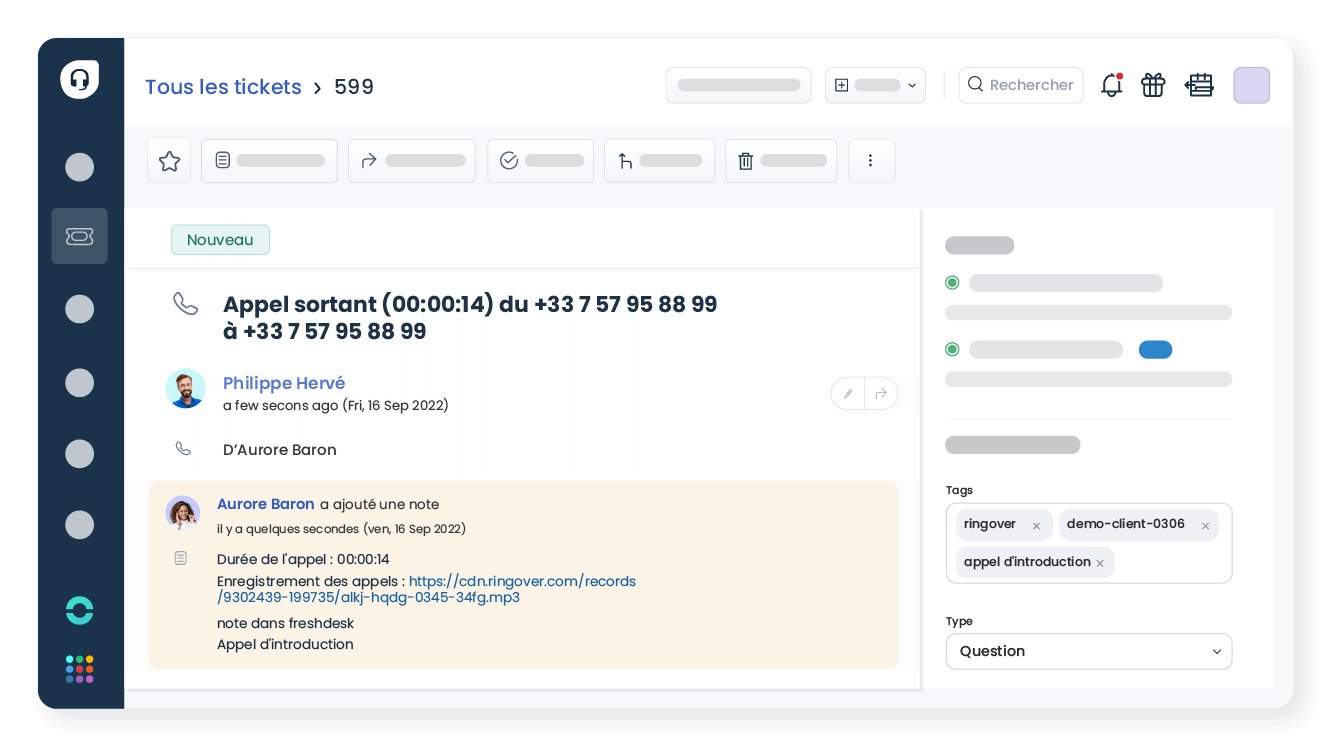Star the current ticket
The height and width of the screenshot is (747, 1332).
[169, 160]
